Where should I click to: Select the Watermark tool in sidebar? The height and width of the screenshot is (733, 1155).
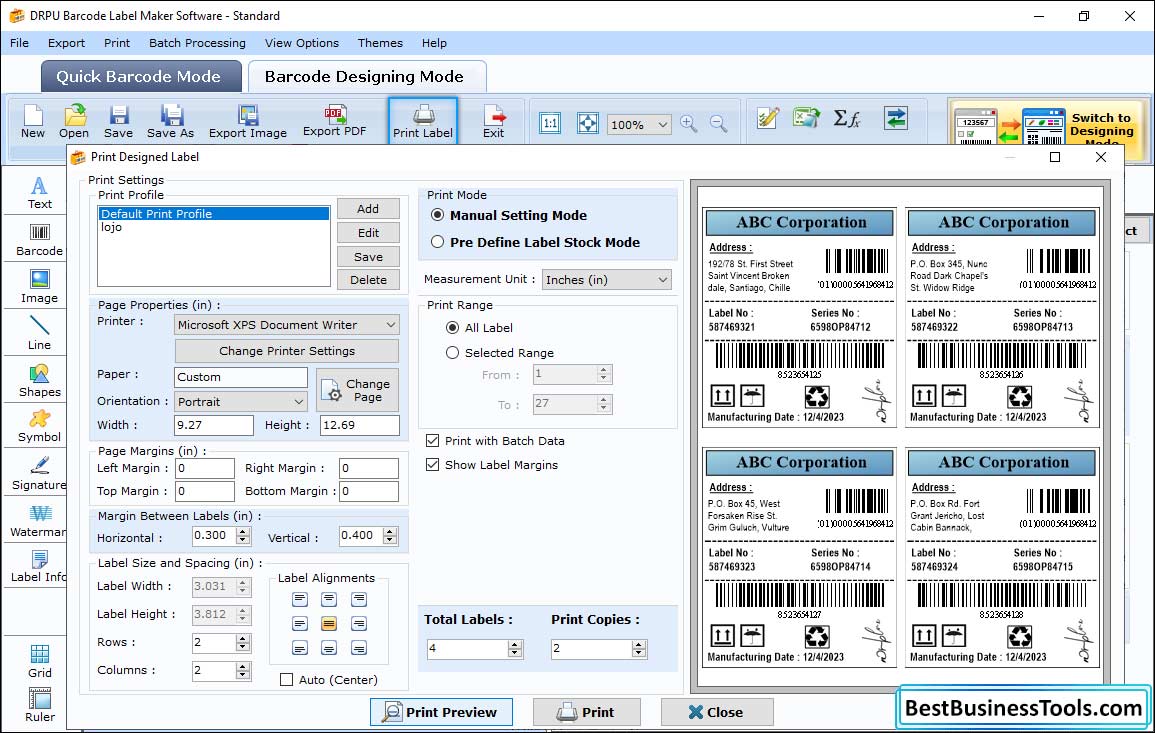coord(39,521)
